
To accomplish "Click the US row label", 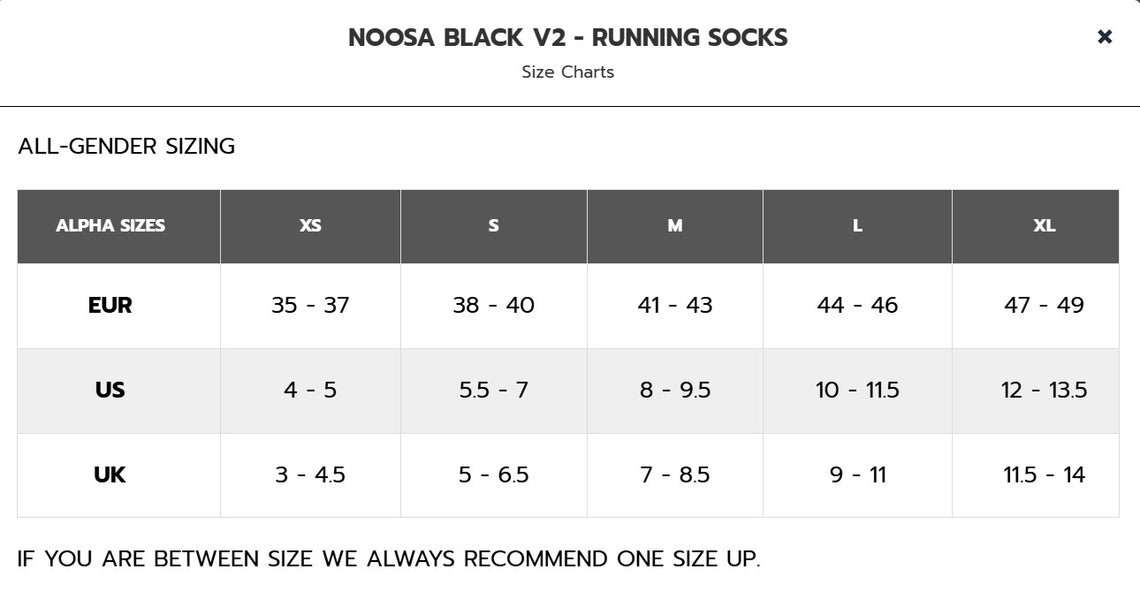I will click(110, 390).
